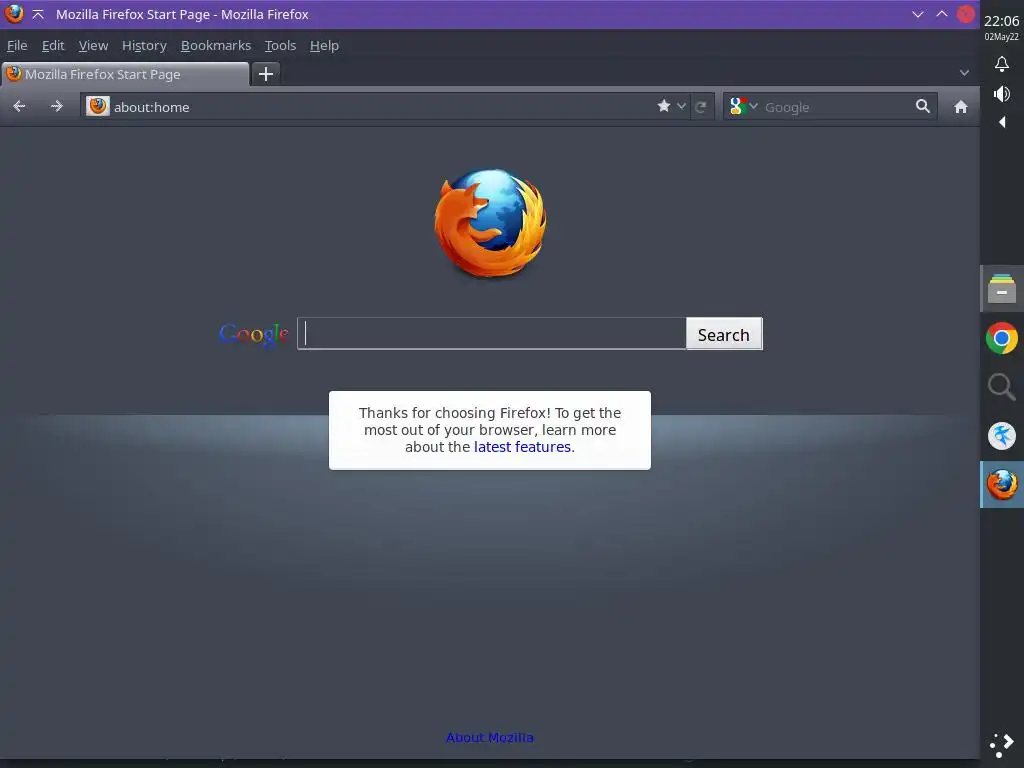
Task: Expand the system tray arrow
Action: click(x=1002, y=122)
